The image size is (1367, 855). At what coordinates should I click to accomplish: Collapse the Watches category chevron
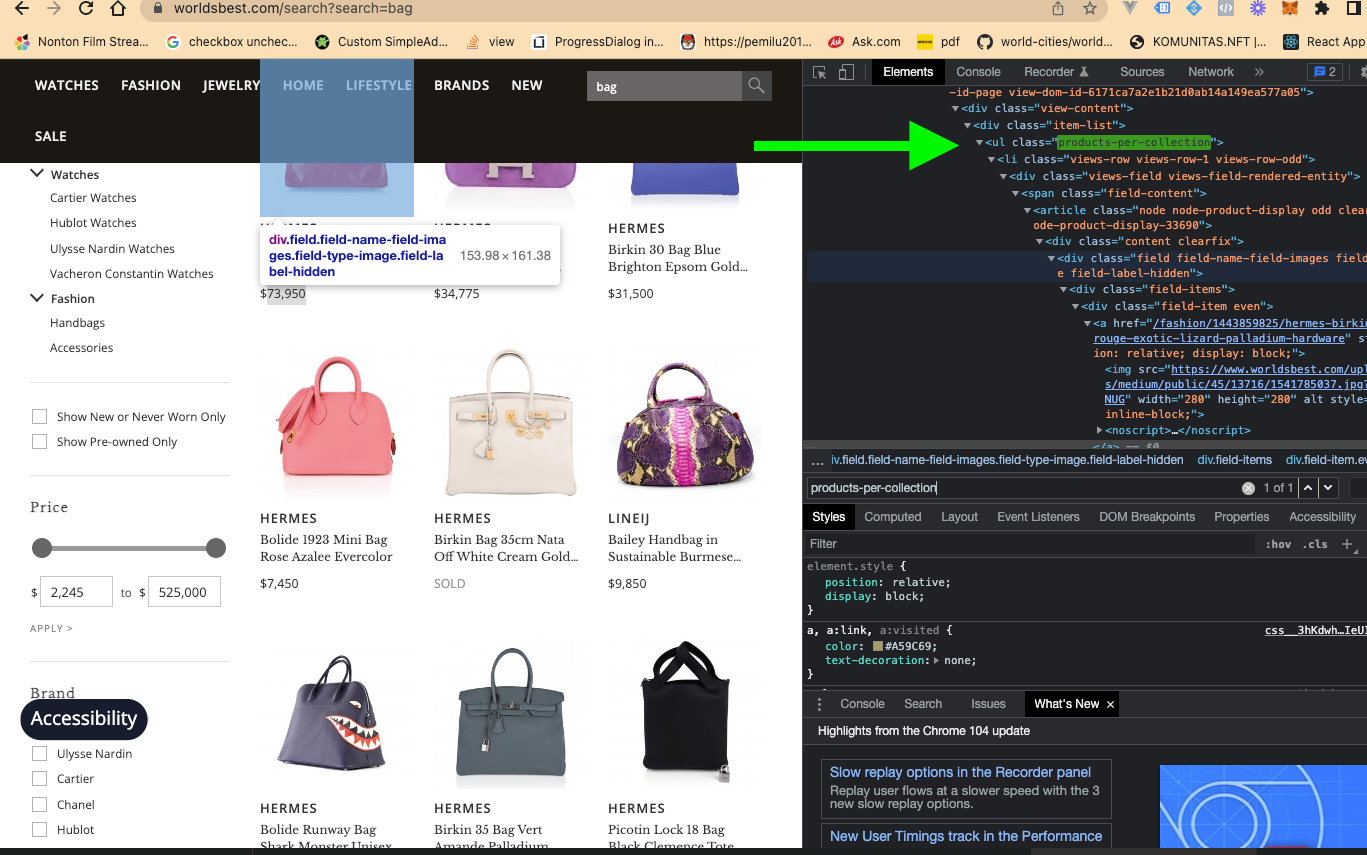(38, 174)
